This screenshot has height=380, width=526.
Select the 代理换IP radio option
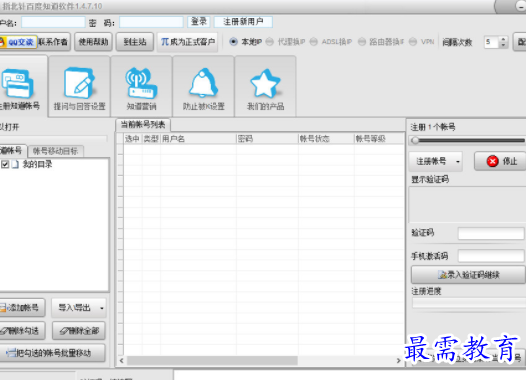click(269, 42)
